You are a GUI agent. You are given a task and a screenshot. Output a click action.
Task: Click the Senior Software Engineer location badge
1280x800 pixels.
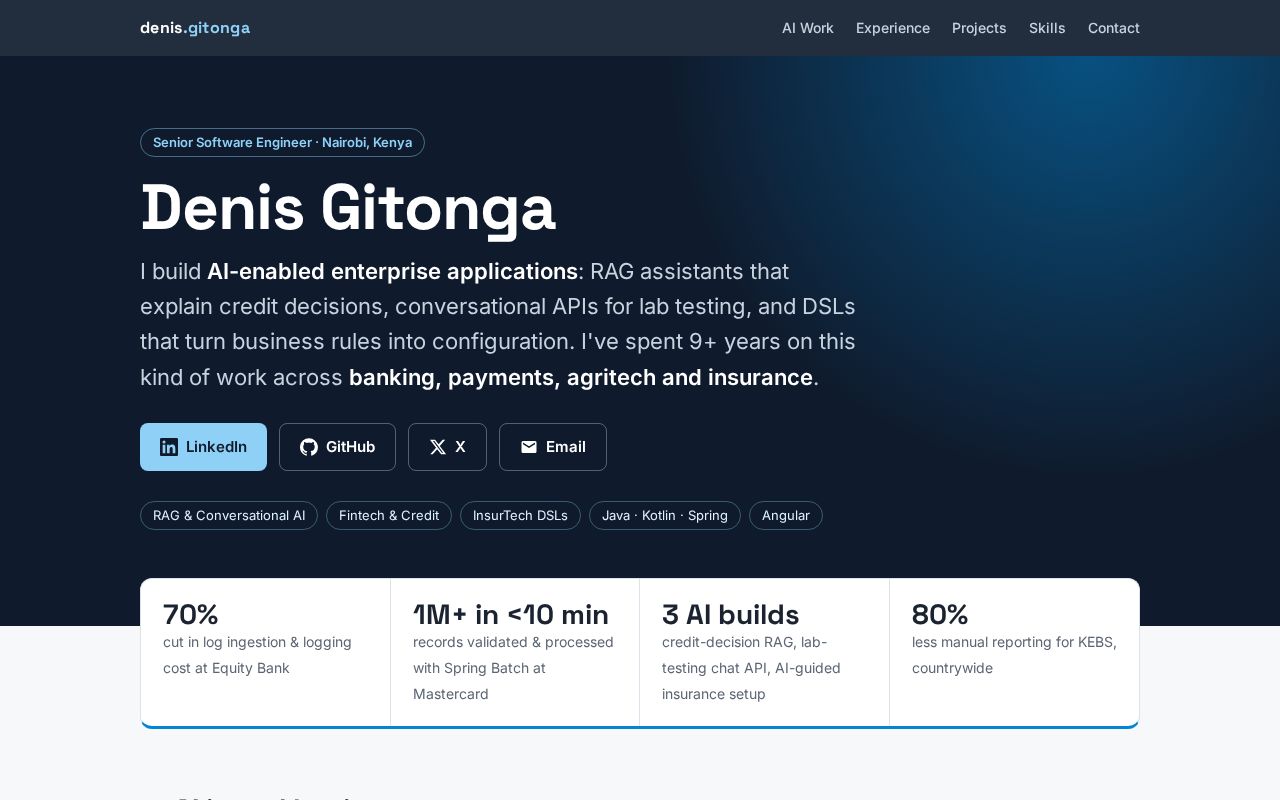(x=282, y=142)
